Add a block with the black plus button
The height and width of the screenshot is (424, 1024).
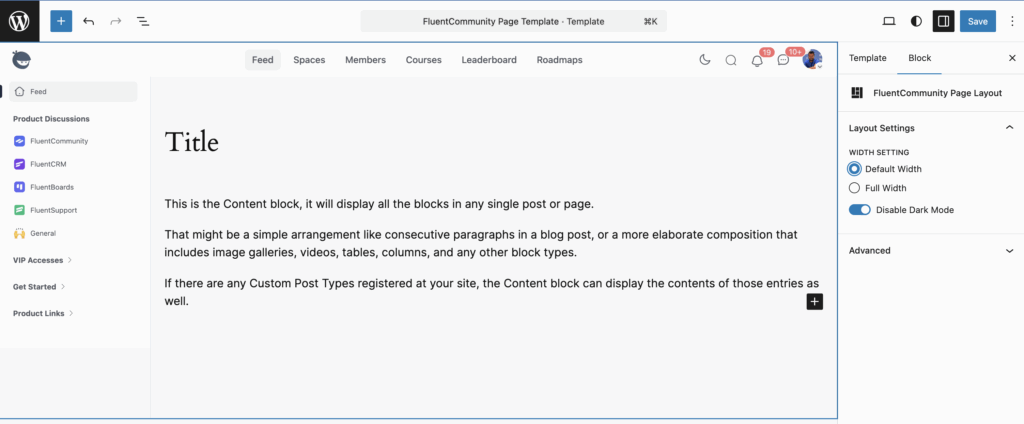click(814, 302)
